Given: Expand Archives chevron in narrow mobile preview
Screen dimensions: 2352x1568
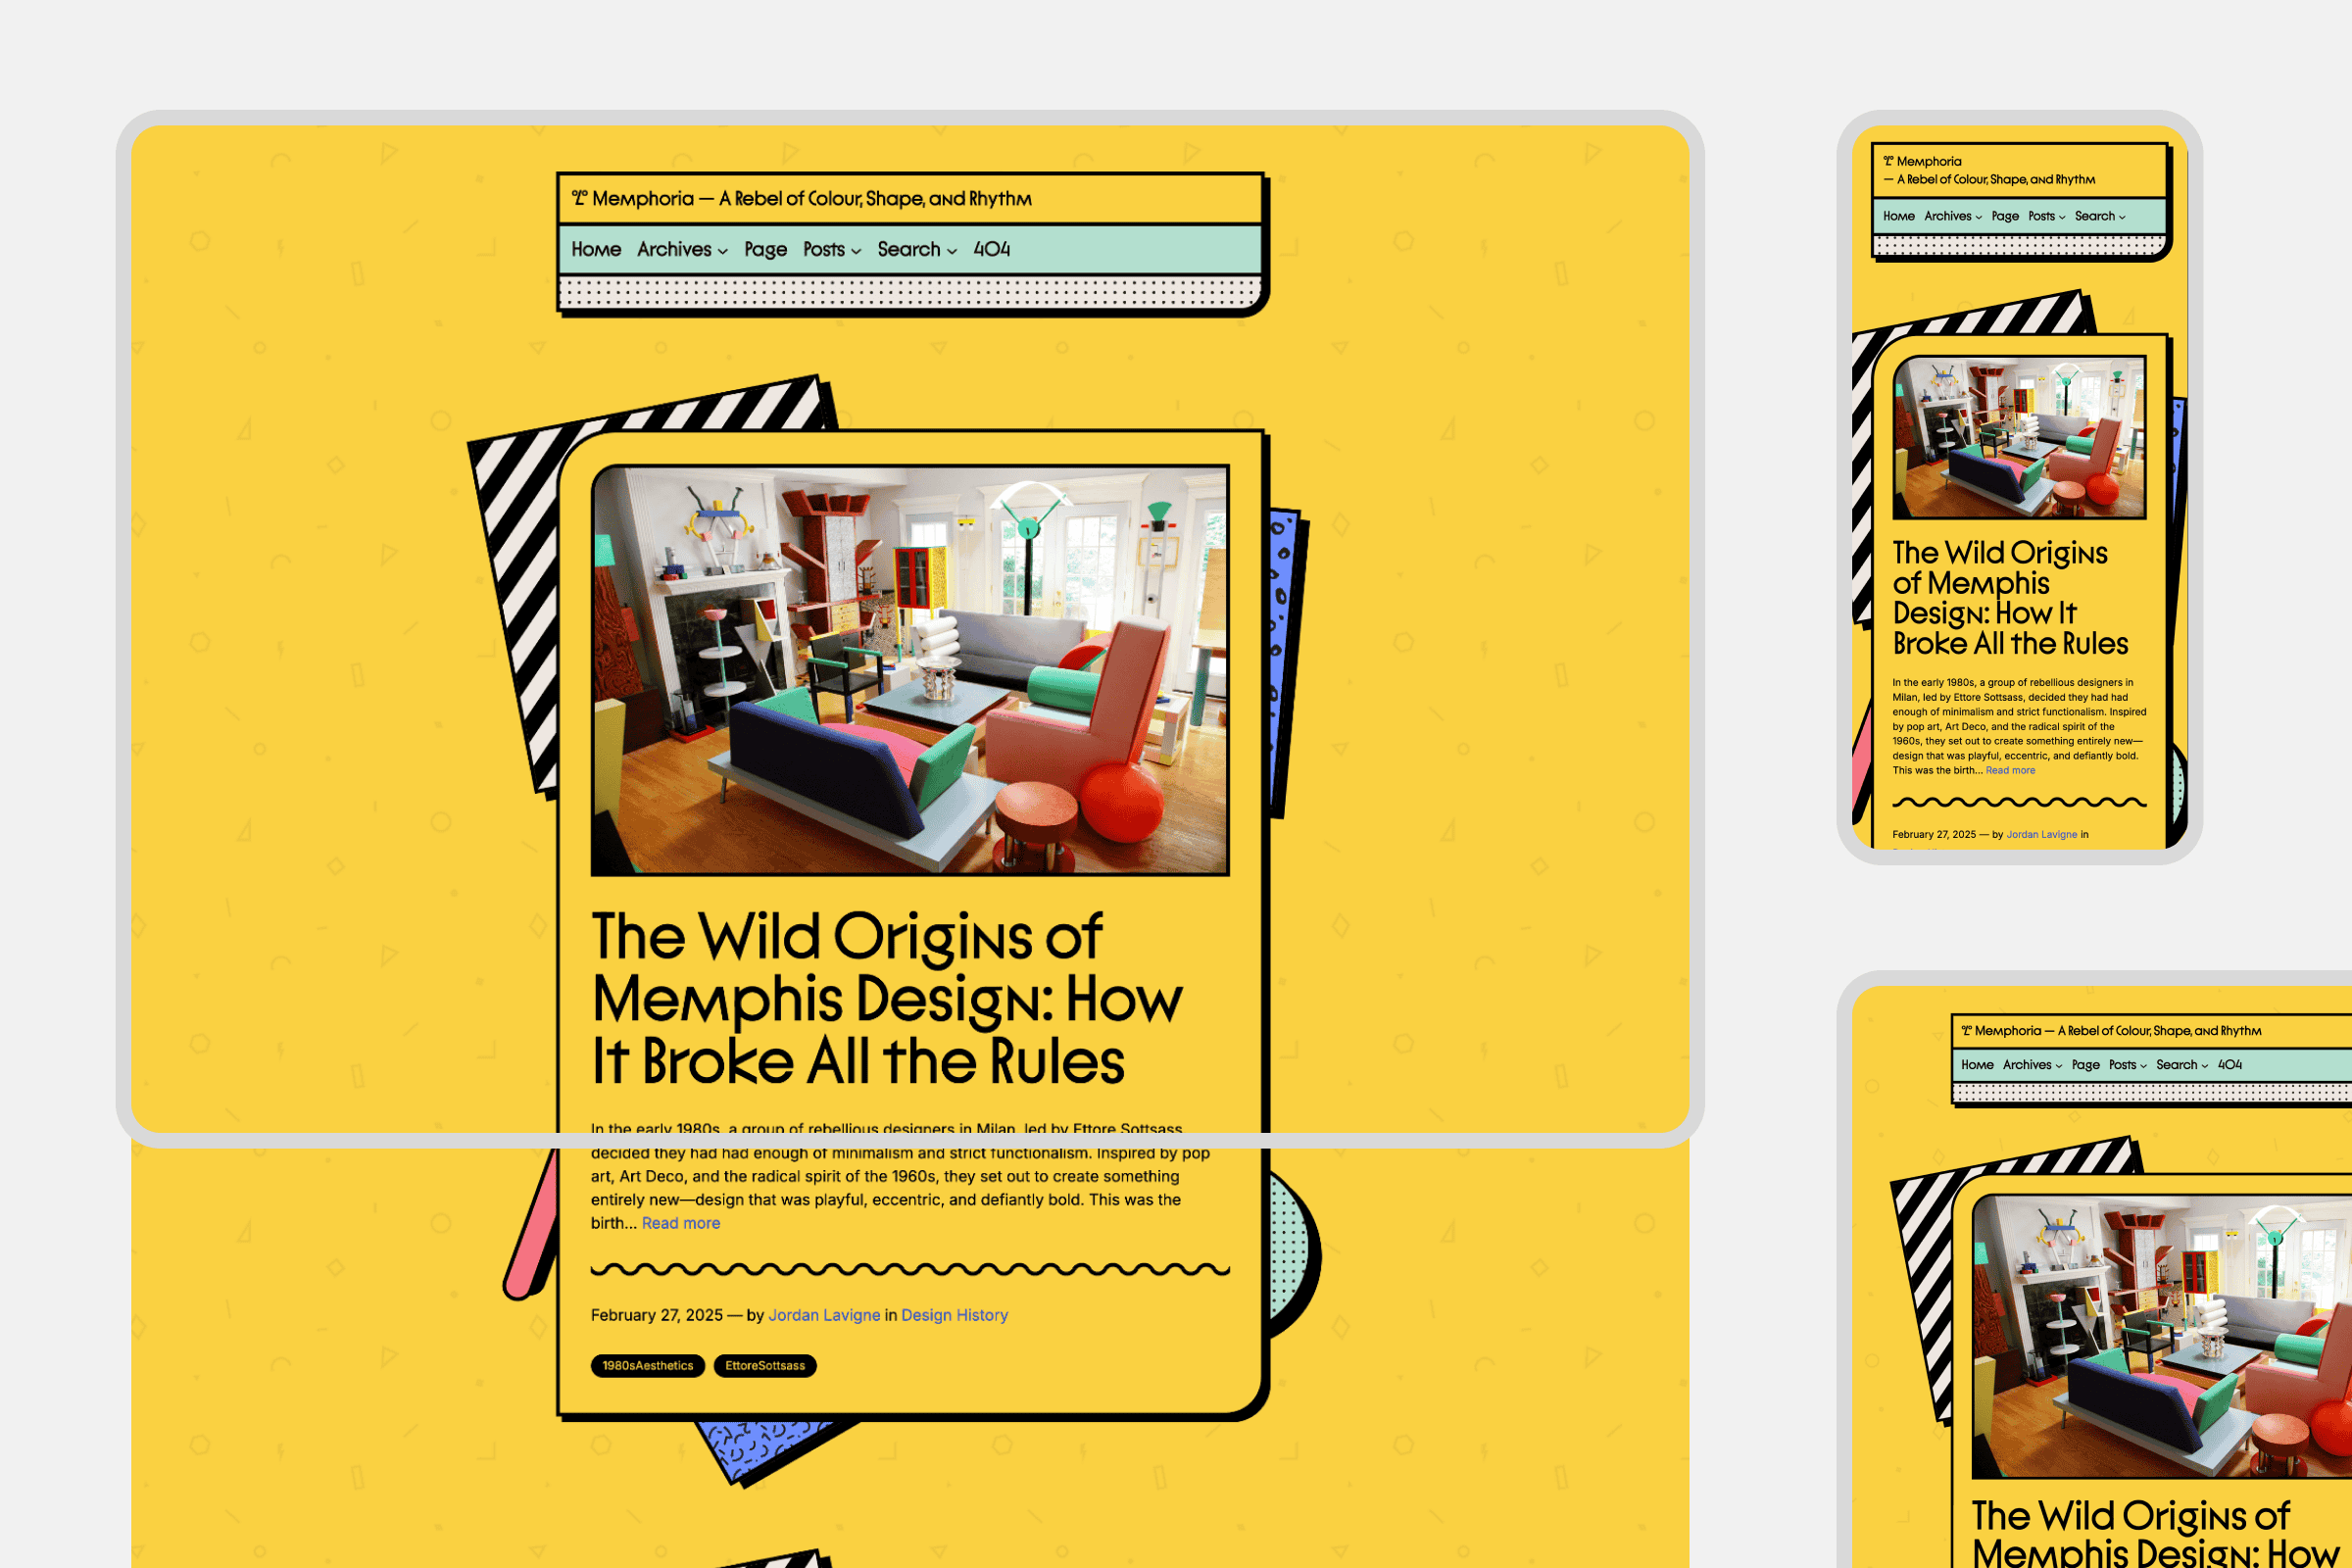Looking at the screenshot, I should point(1978,217).
